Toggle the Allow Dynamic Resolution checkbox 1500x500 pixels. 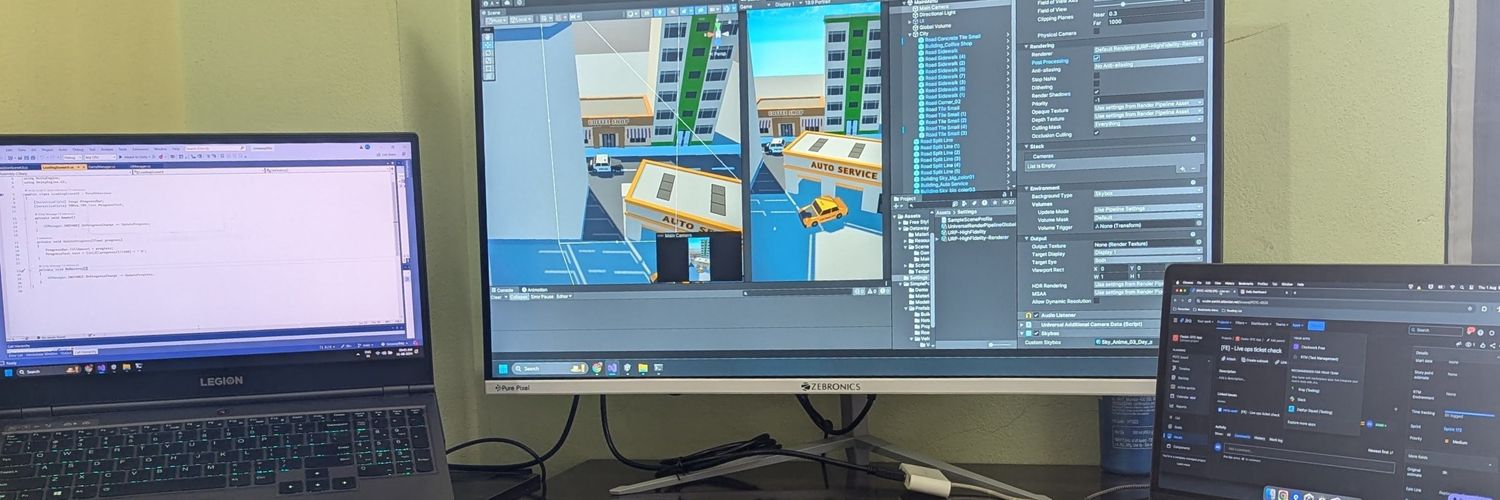pyautogui.click(x=1097, y=300)
